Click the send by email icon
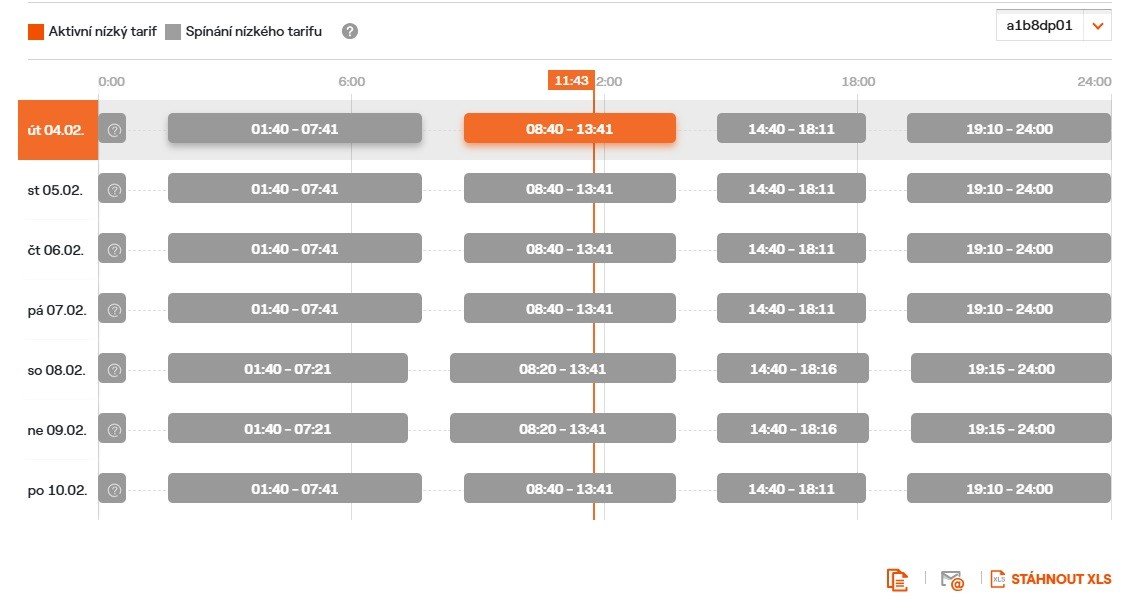 tap(951, 579)
